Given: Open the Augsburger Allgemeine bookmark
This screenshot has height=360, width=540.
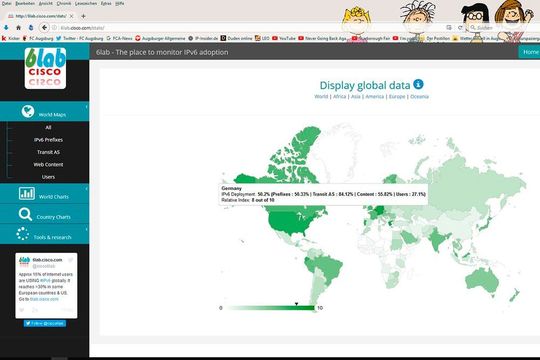Looking at the screenshot, I should tap(160, 38).
